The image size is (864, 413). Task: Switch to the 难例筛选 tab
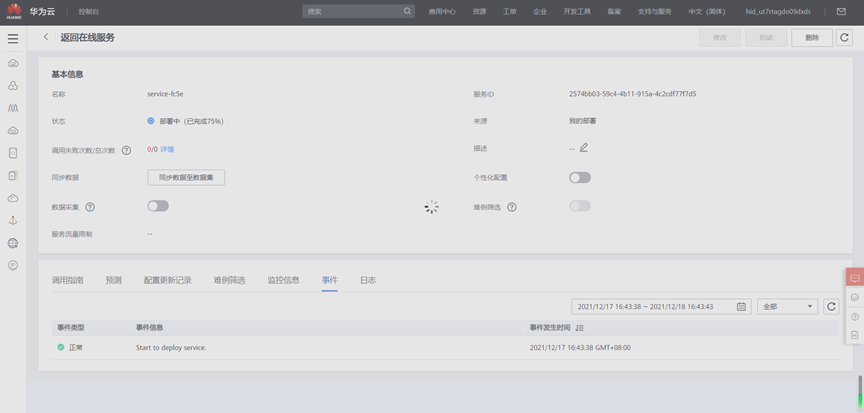point(229,280)
